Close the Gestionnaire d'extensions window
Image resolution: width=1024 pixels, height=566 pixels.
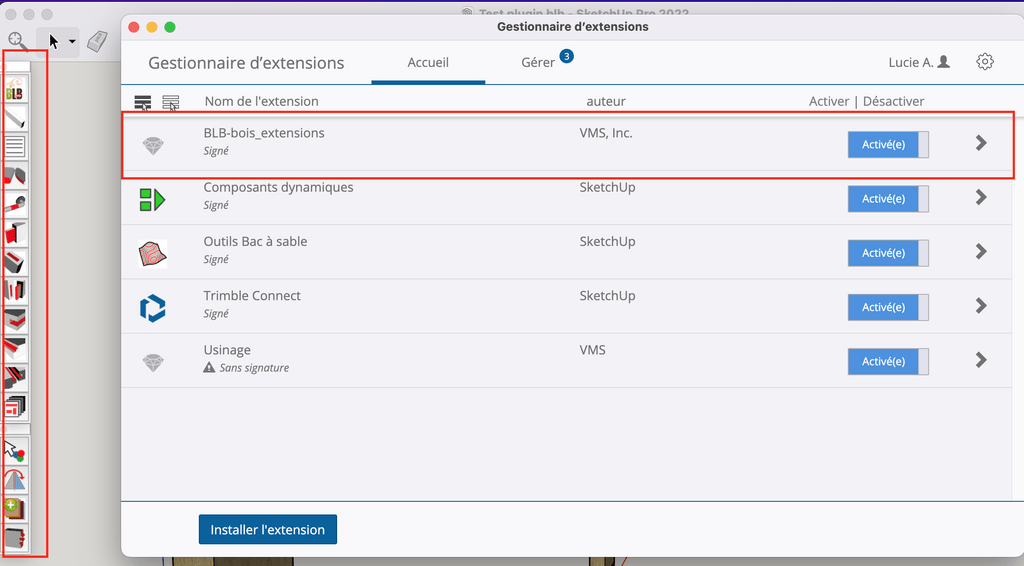pos(134,27)
